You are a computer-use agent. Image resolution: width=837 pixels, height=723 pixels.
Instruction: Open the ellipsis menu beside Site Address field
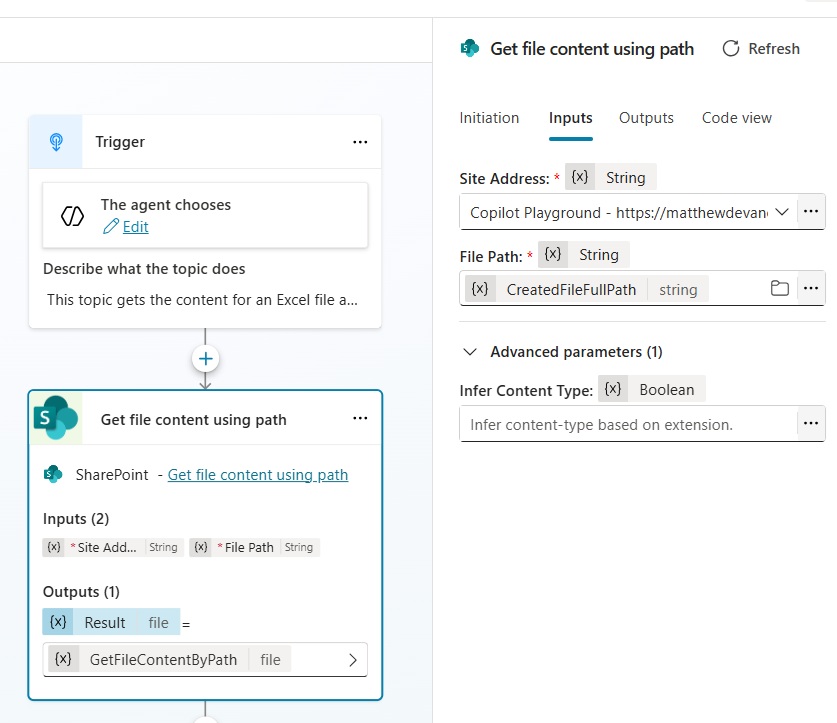(x=811, y=212)
